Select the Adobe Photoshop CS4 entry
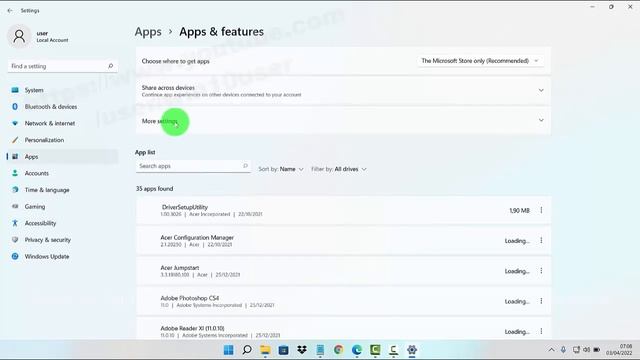Viewport: 640px width, 360px height. 343,301
